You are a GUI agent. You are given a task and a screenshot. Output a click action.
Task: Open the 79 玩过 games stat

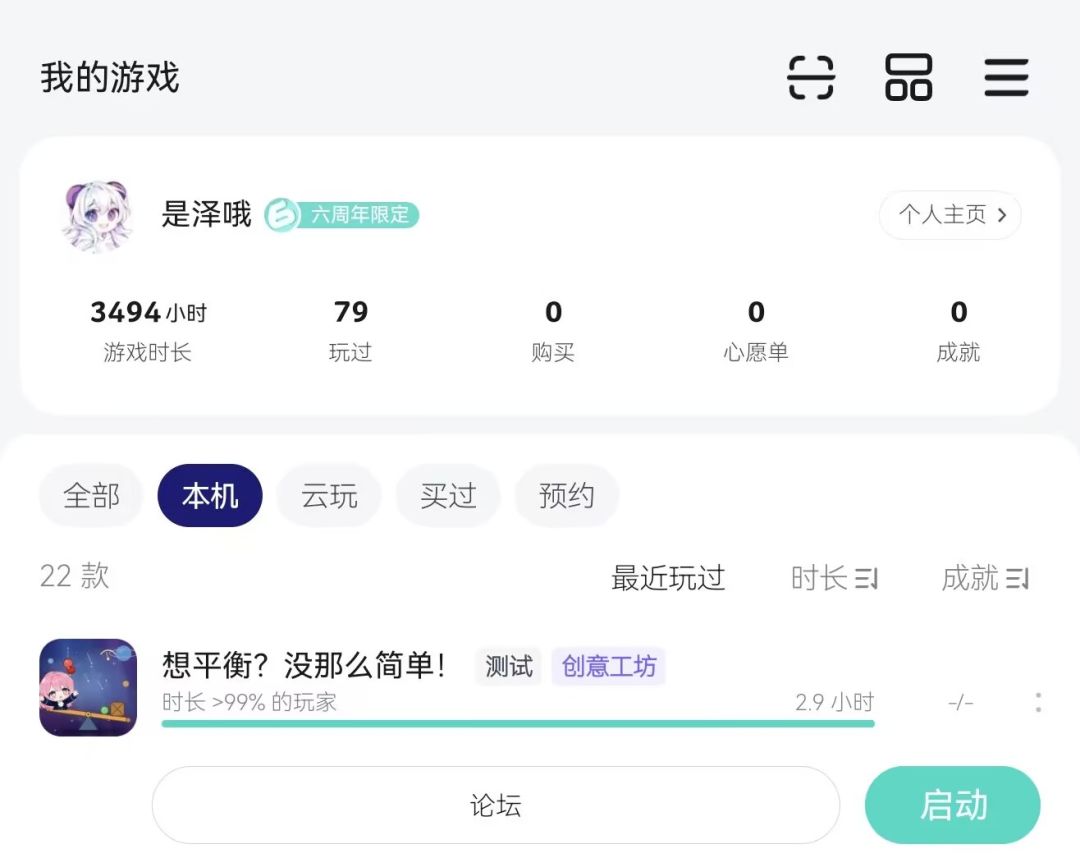(x=351, y=330)
